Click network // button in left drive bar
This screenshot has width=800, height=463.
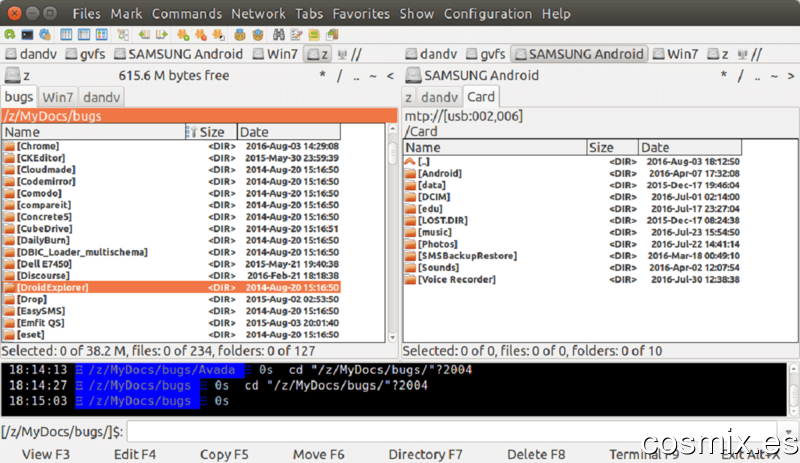click(350, 54)
